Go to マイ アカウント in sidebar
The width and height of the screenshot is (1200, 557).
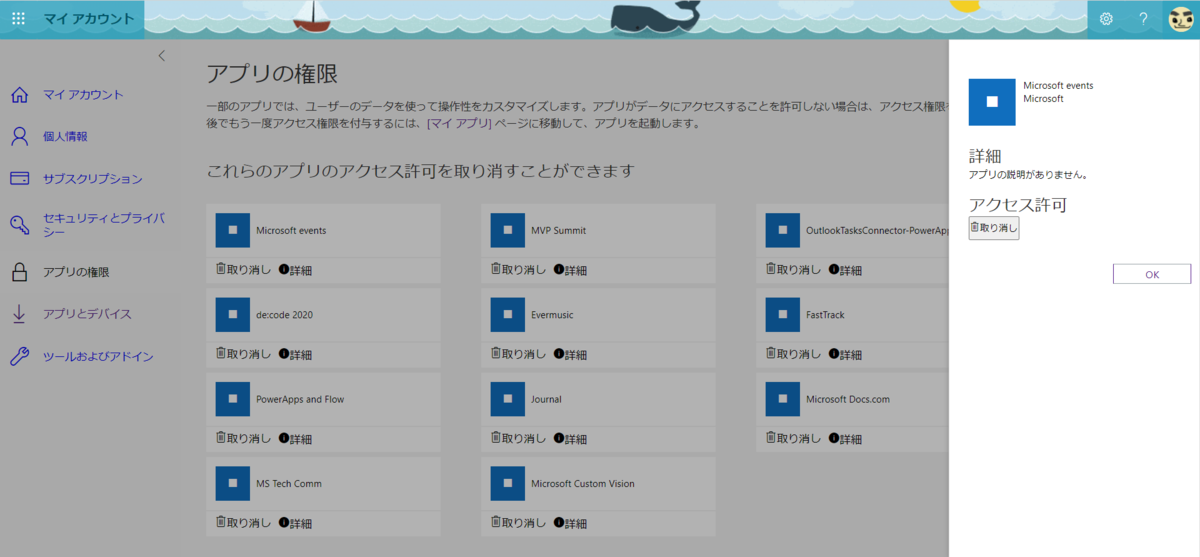tap(83, 95)
